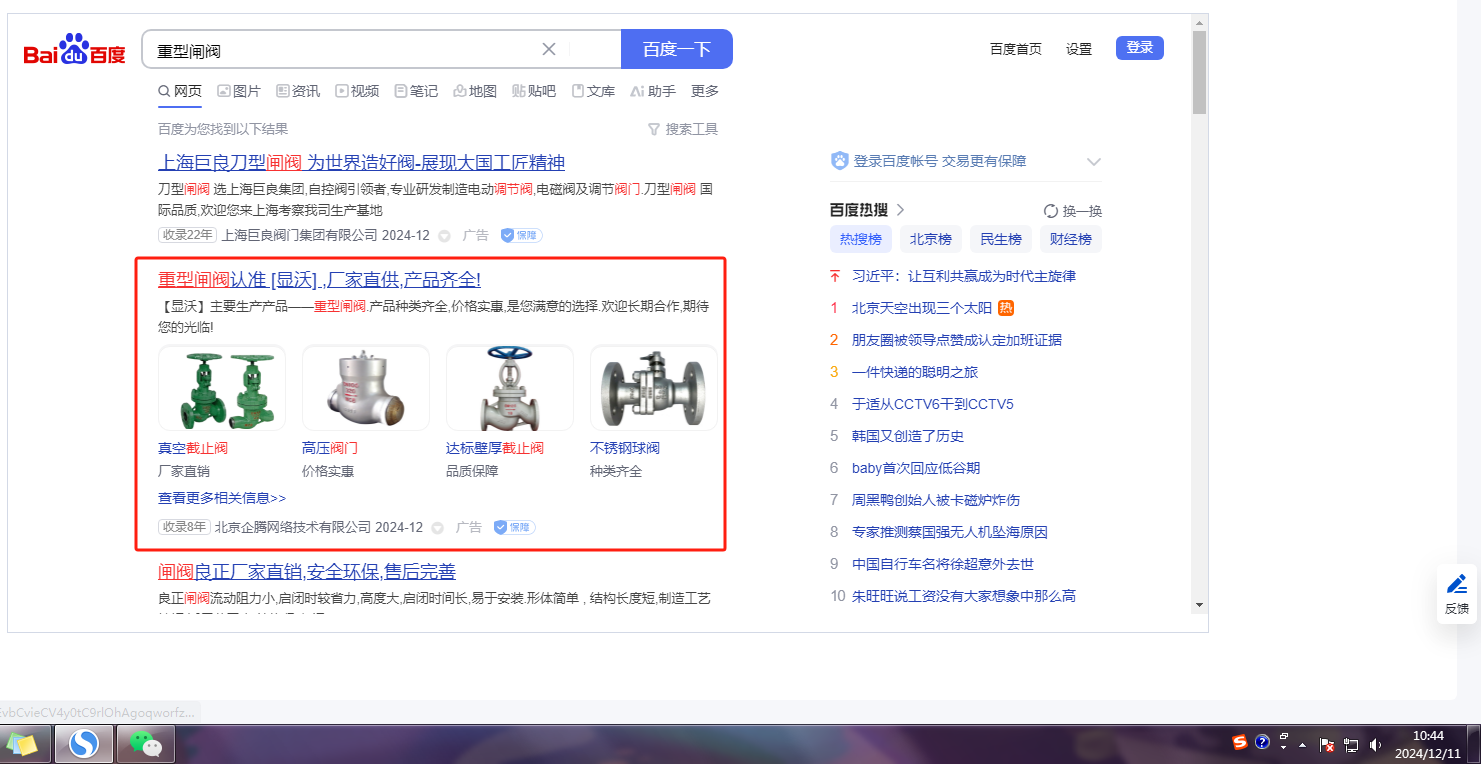Open the 重型闸阀认准 [显沃] result title
Viewport: 1481px width, 764px height.
(320, 280)
